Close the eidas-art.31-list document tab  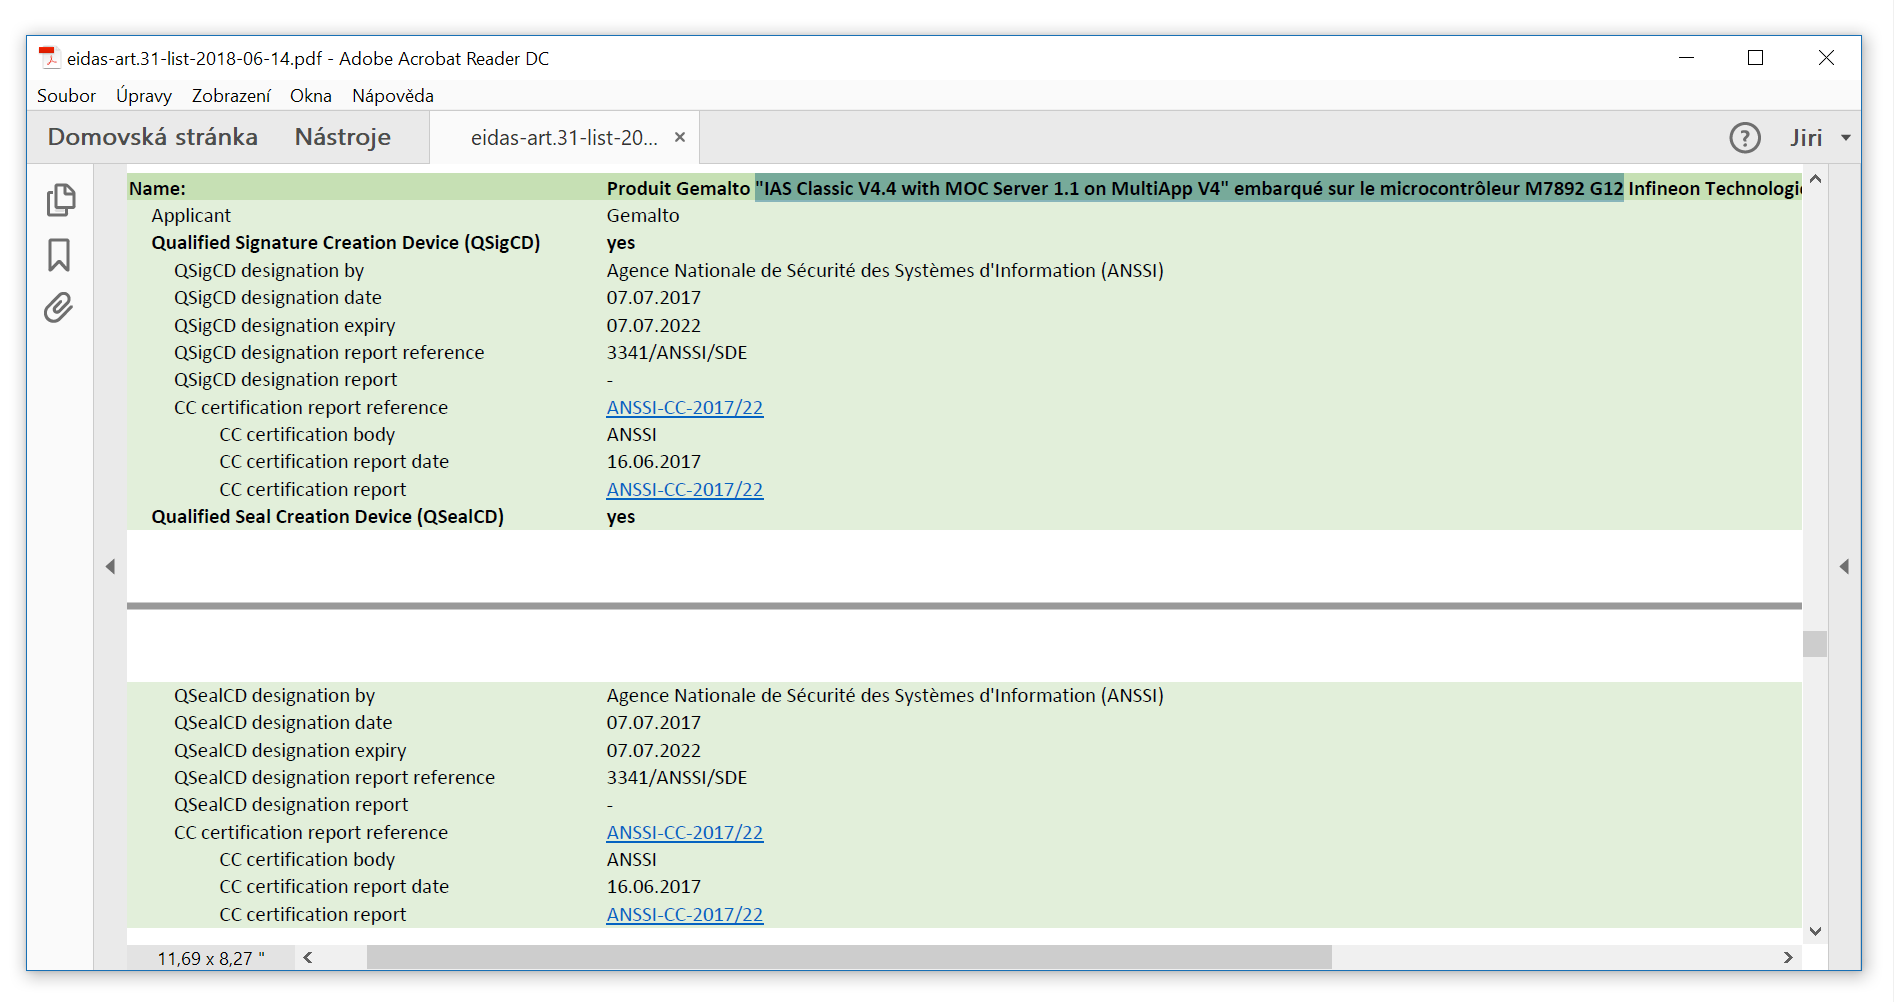click(x=680, y=138)
